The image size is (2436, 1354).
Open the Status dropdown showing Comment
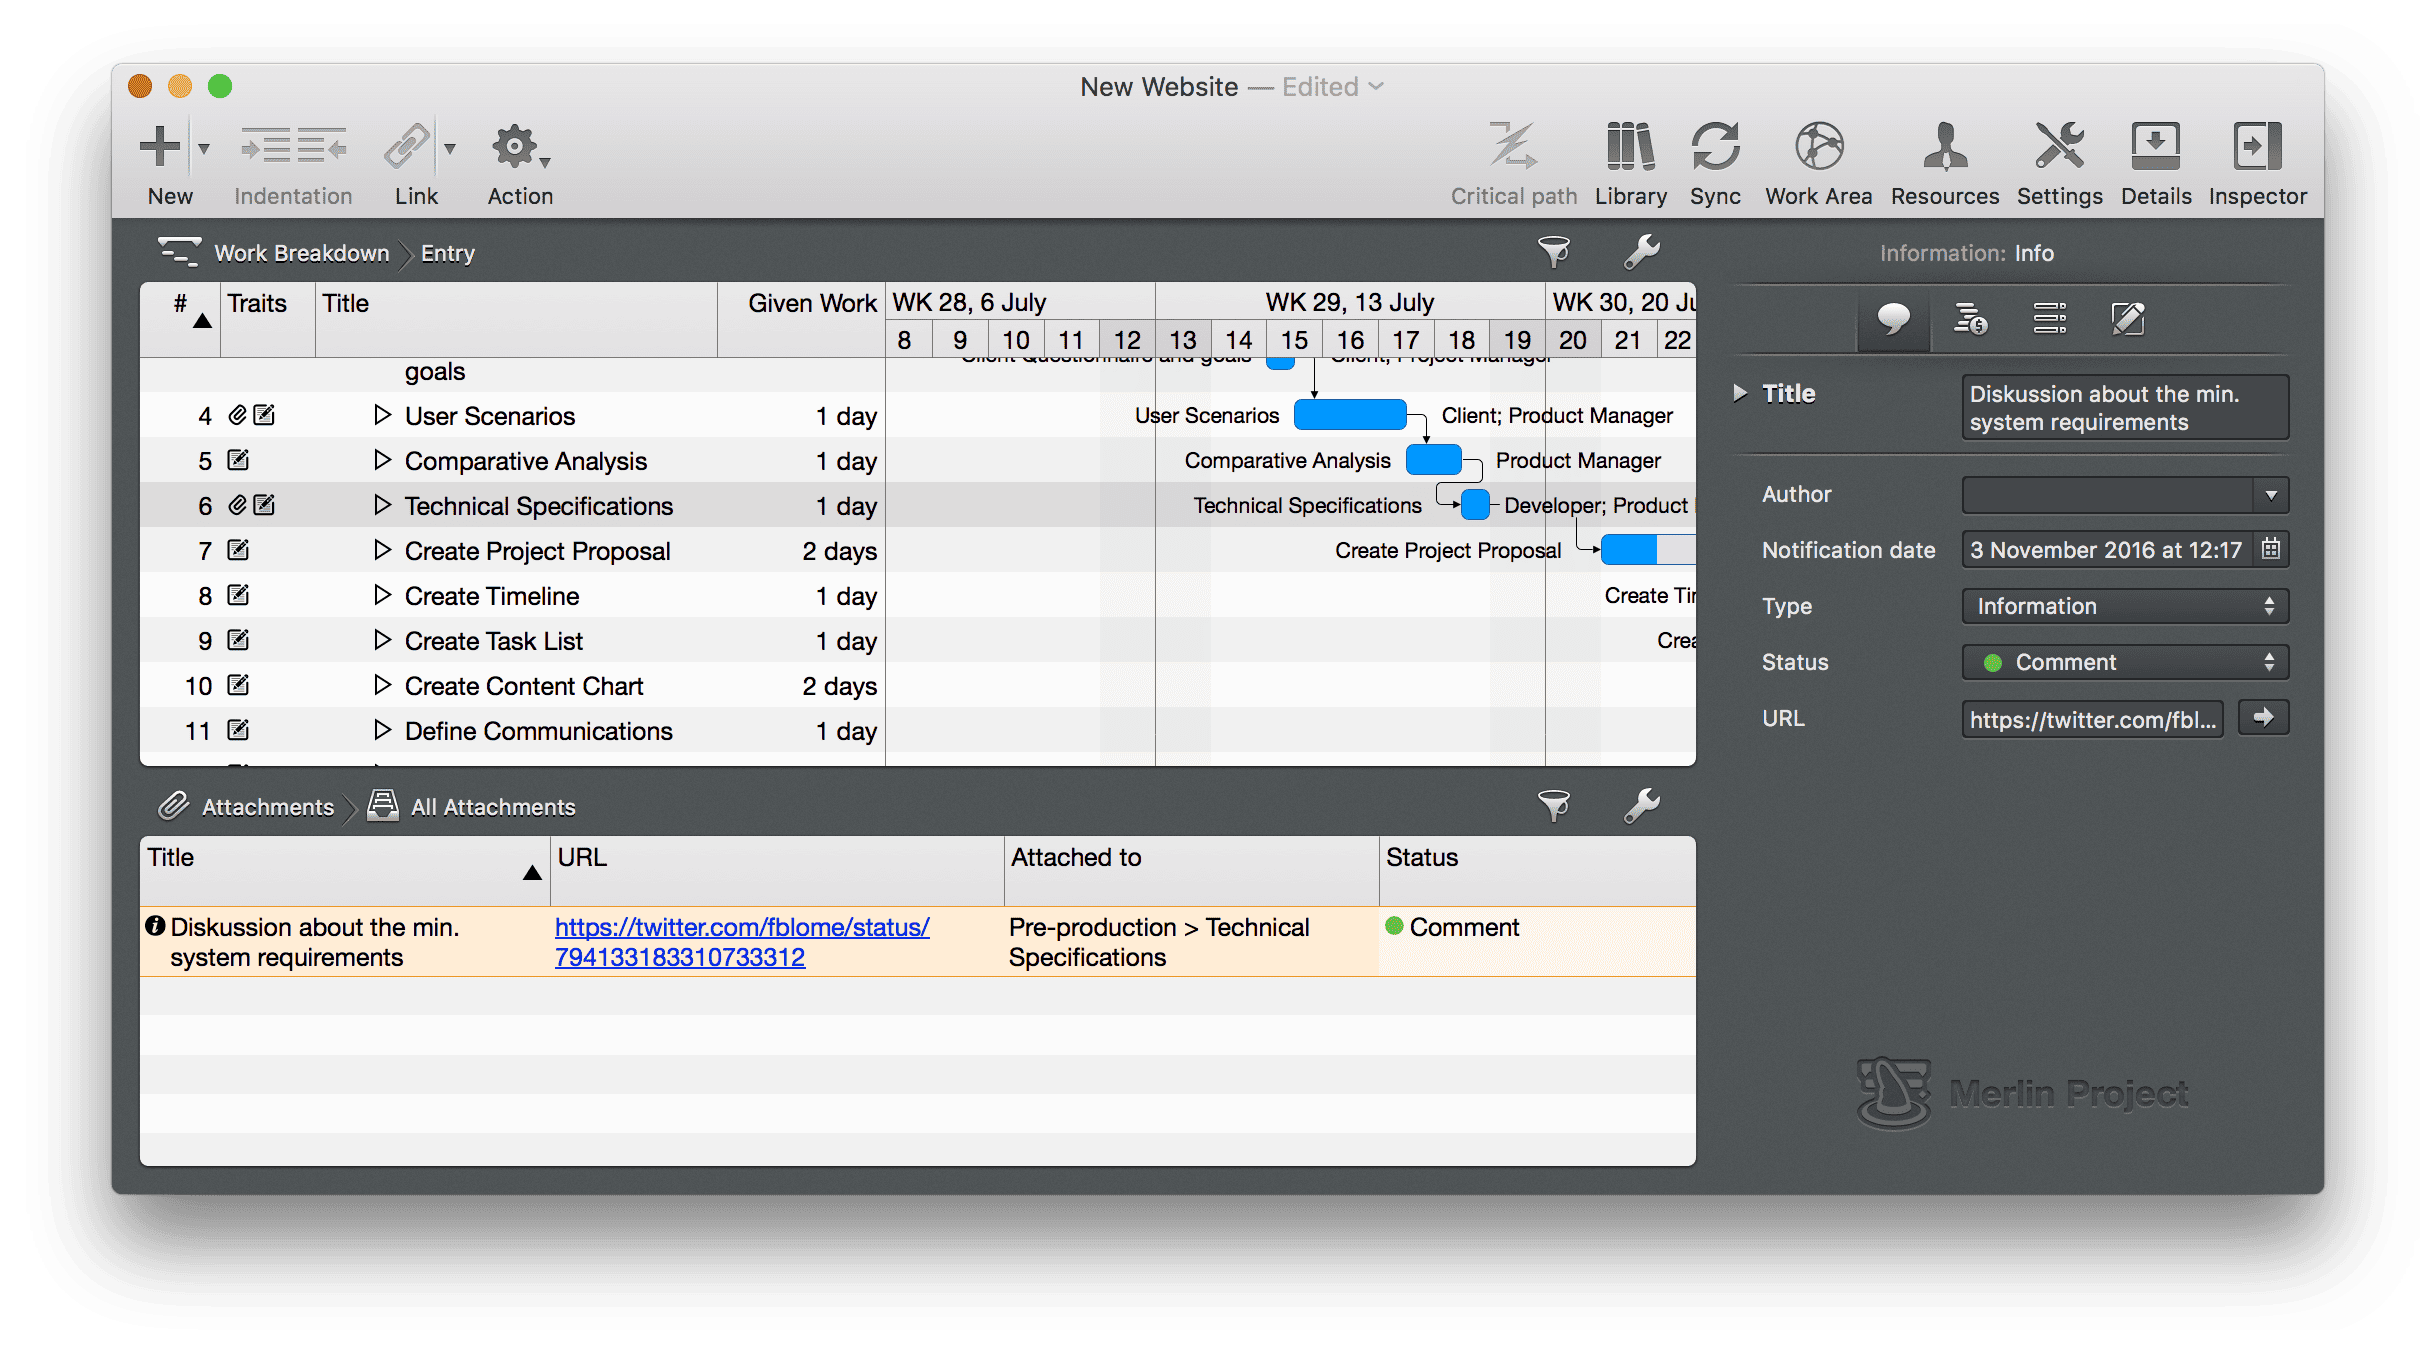tap(2124, 661)
